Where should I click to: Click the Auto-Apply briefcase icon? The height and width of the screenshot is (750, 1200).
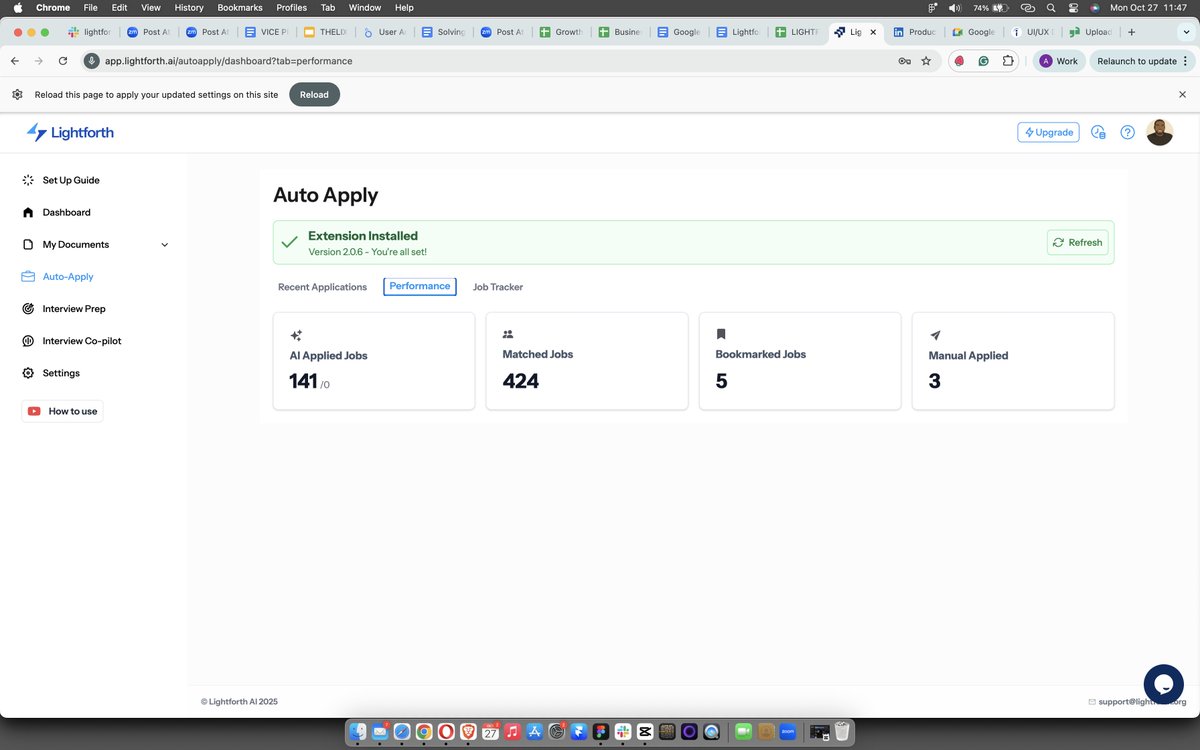point(28,276)
